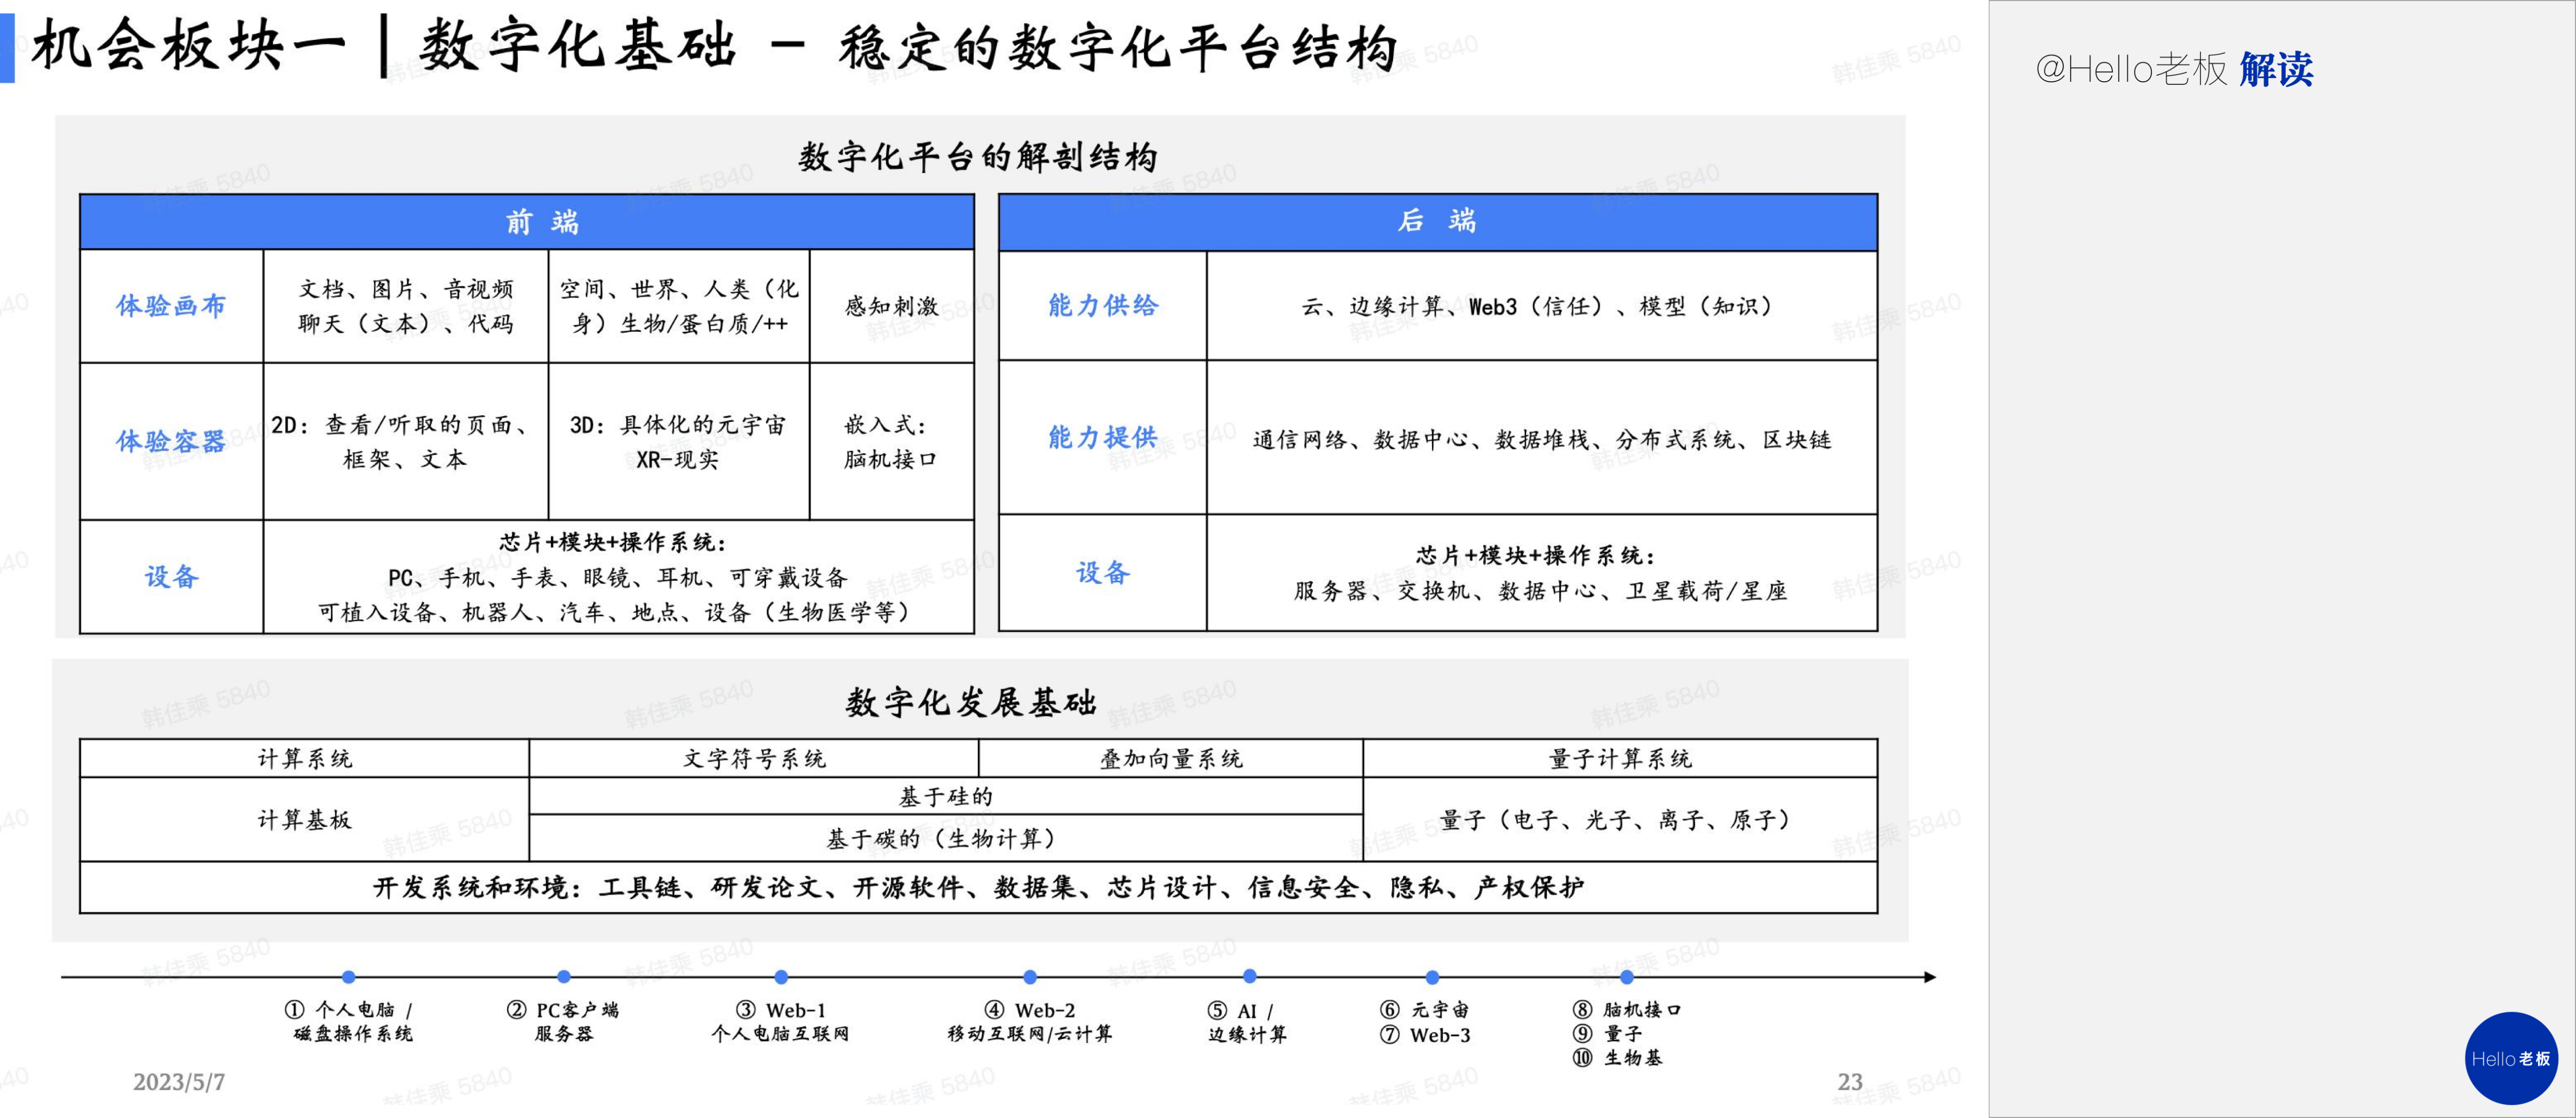
Task: Click the 量子(电子、光子、离子、原子) cell
Action: click(1620, 819)
